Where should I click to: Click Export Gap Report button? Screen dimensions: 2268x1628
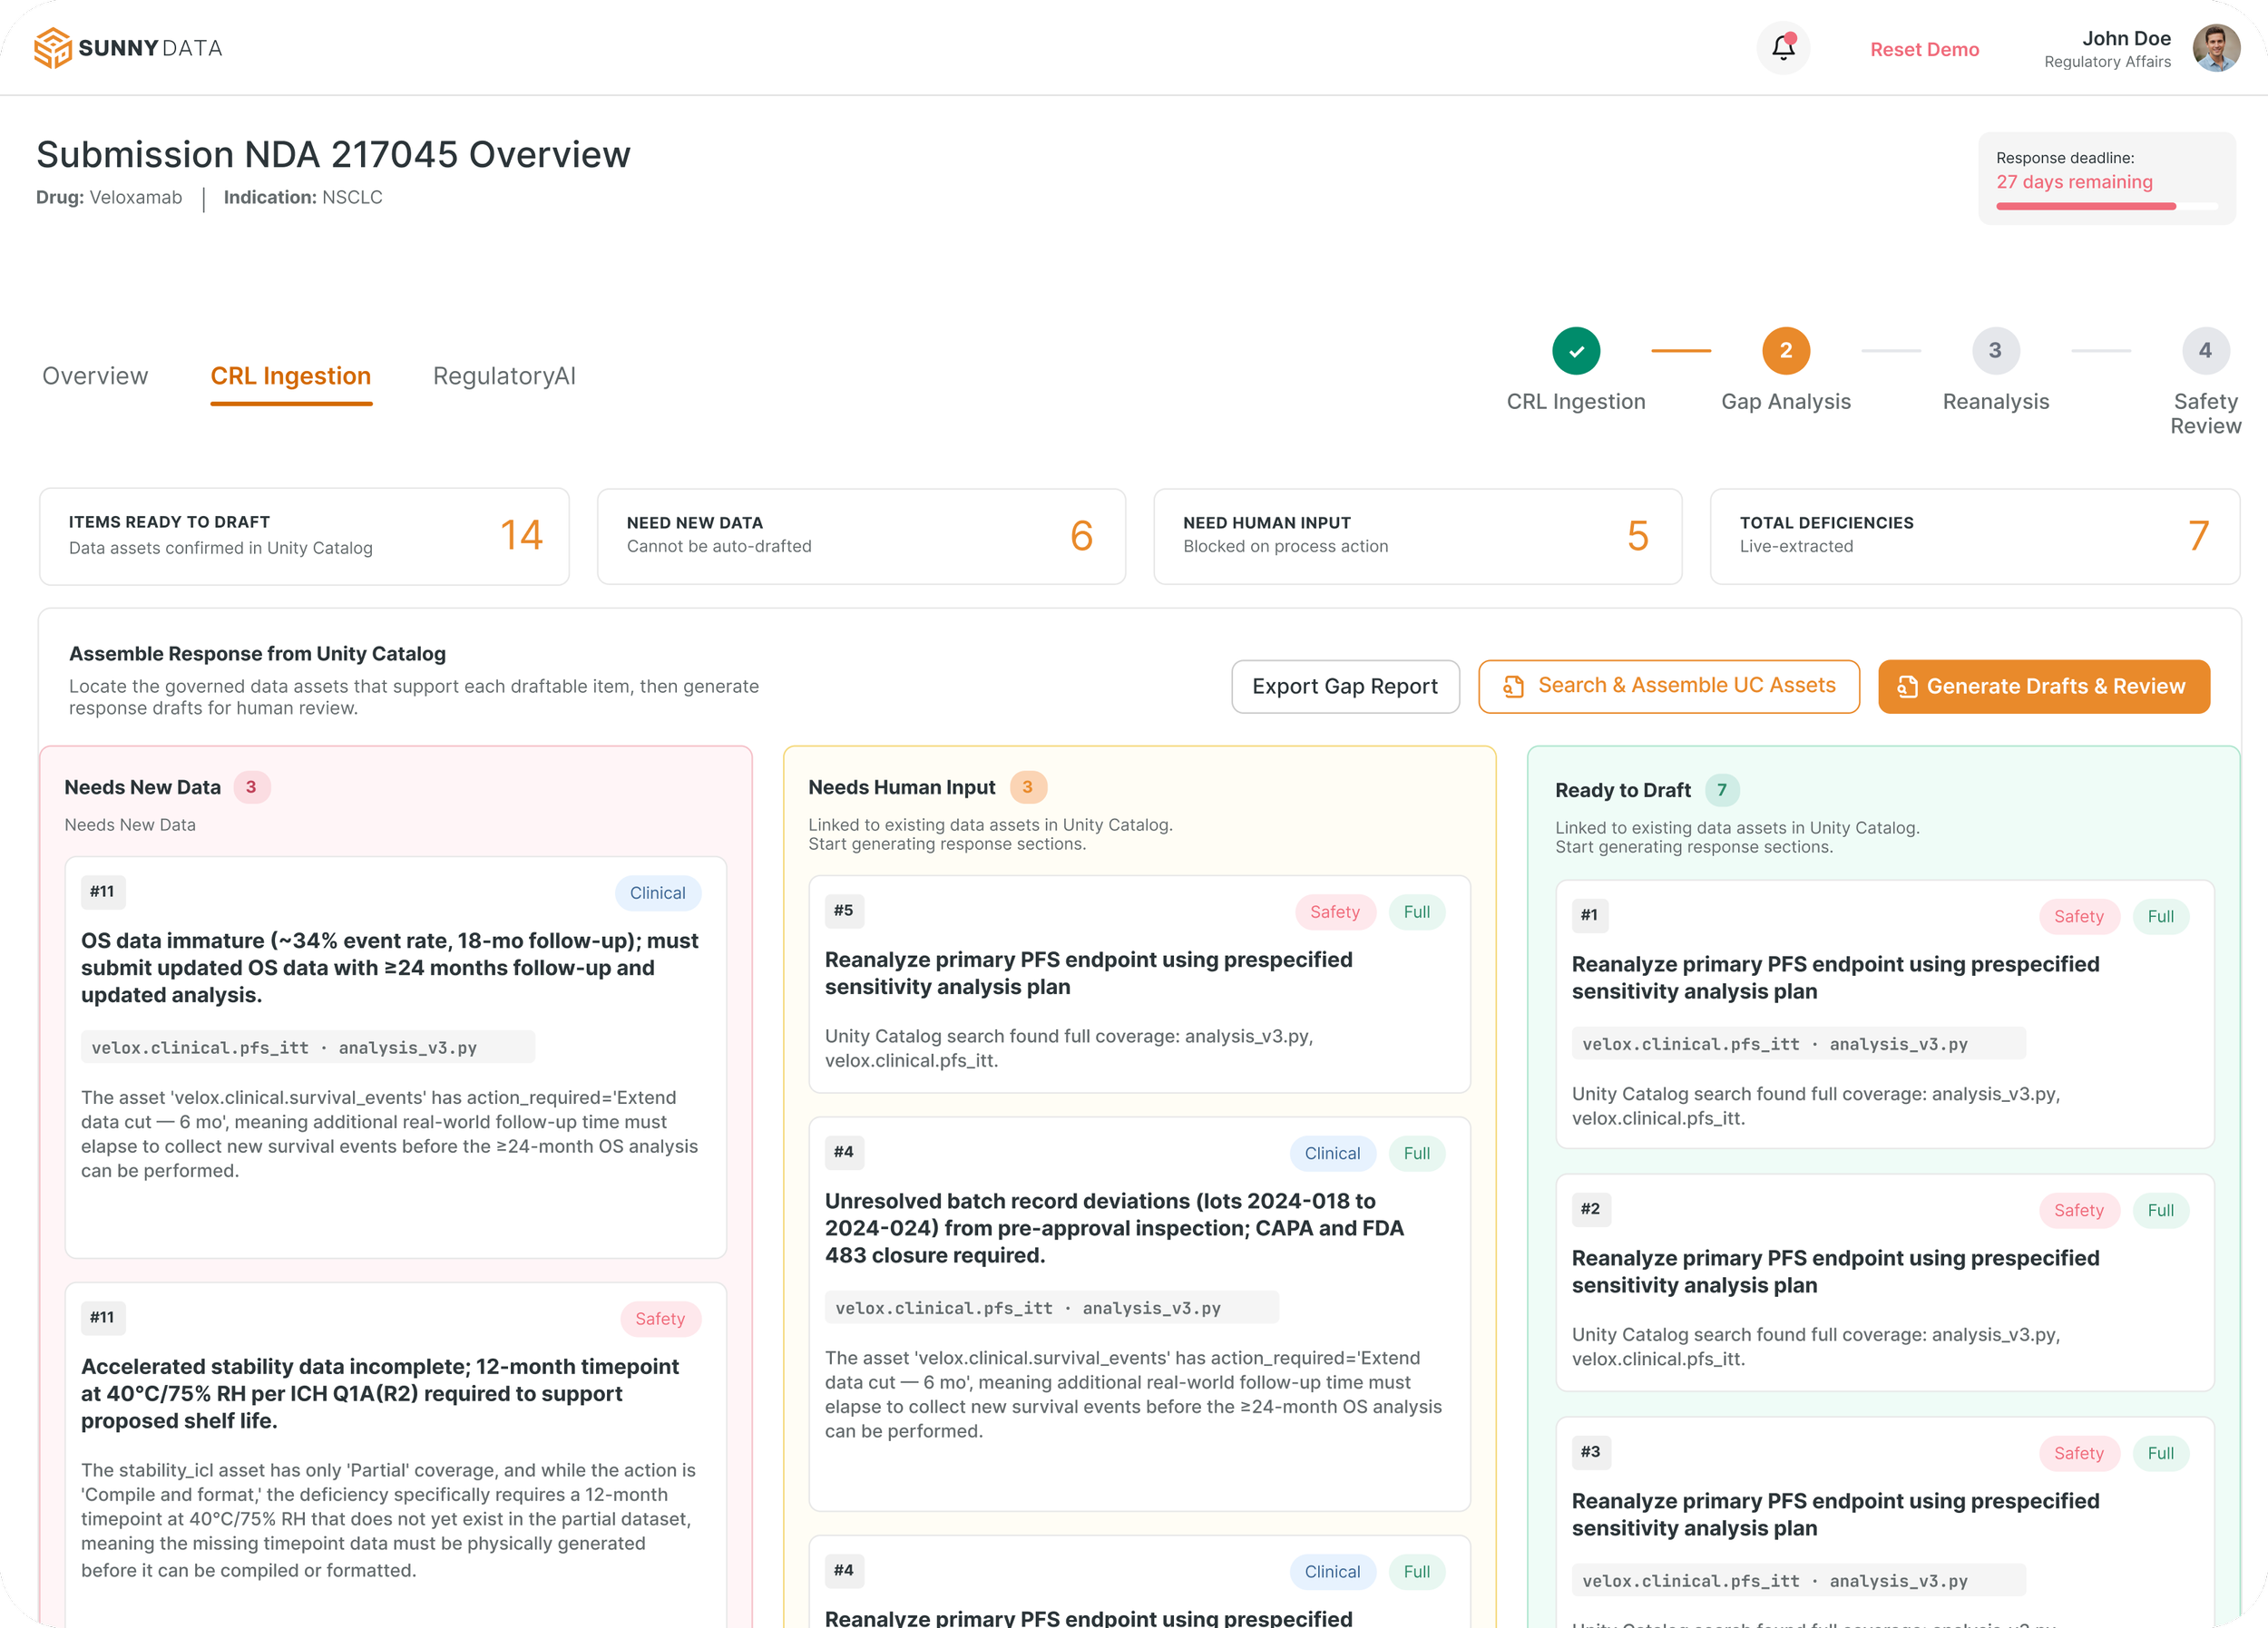(1345, 687)
